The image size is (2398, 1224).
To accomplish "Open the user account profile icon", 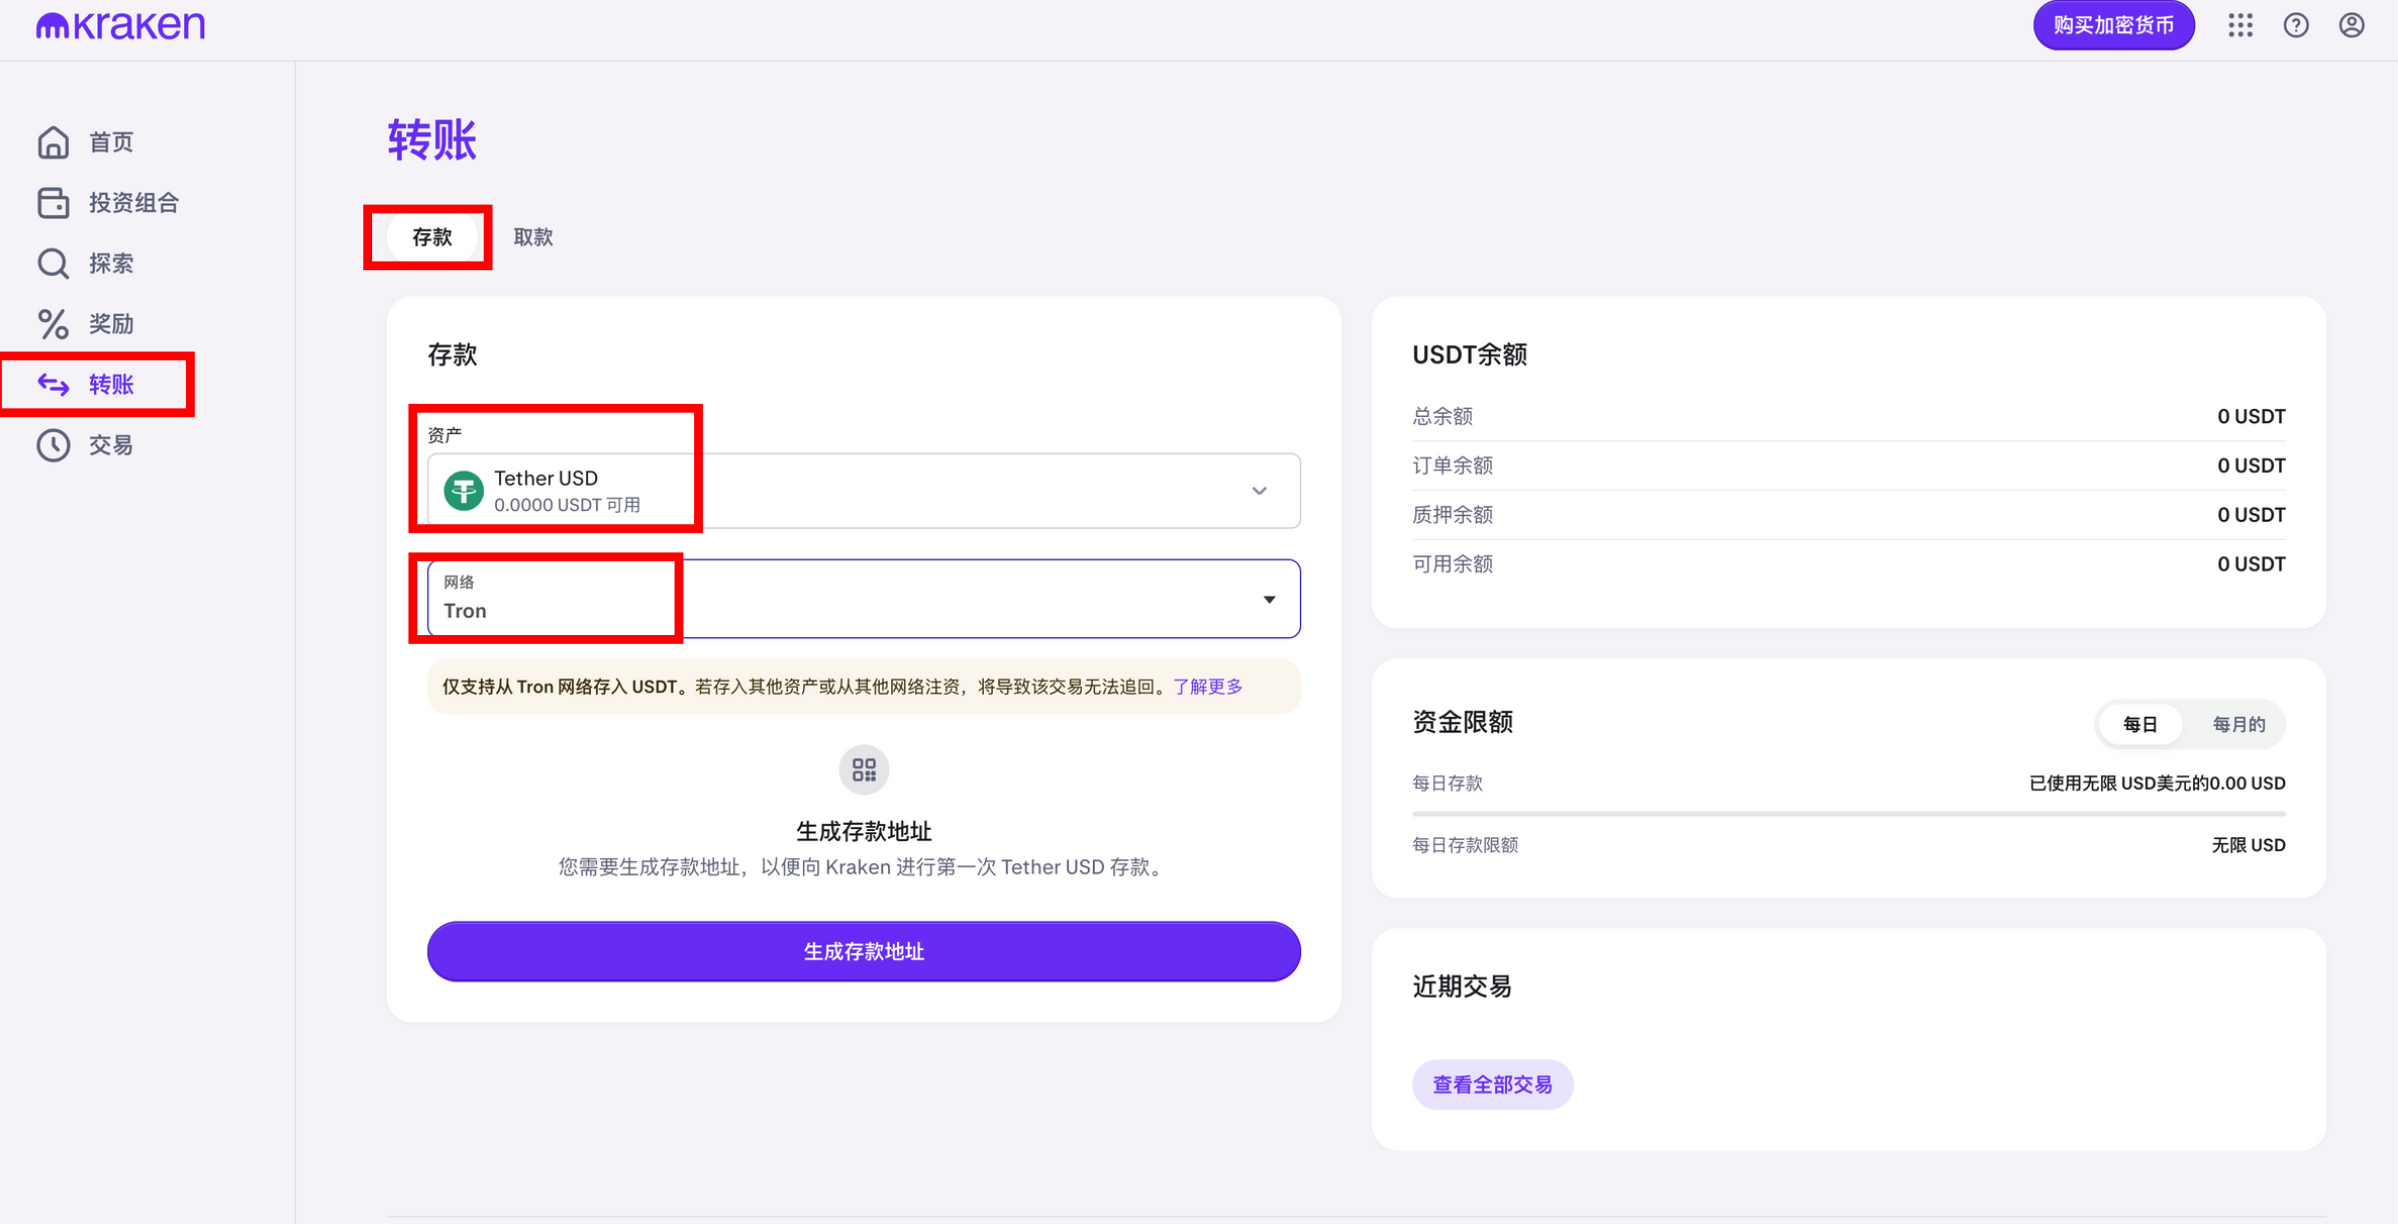I will 2351,25.
